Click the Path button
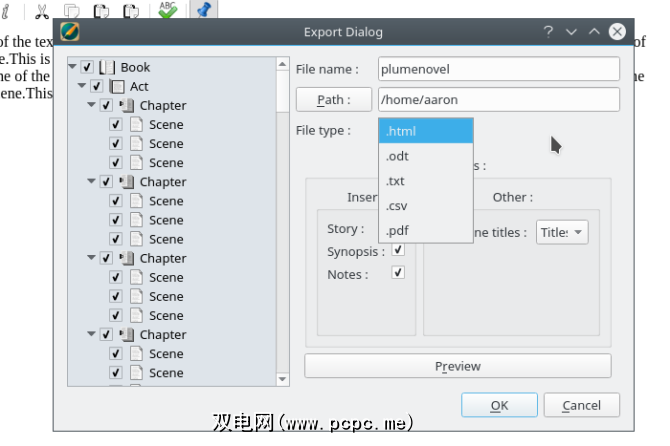The image size is (670, 446). point(334,100)
